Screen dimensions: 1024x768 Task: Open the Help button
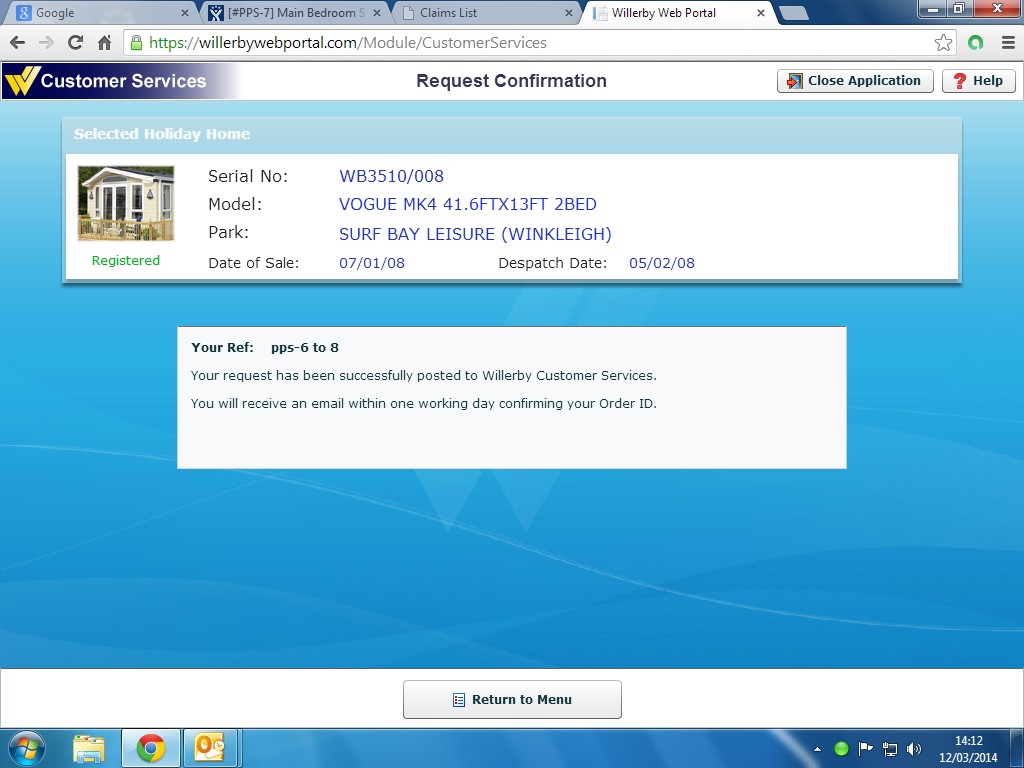coord(978,81)
